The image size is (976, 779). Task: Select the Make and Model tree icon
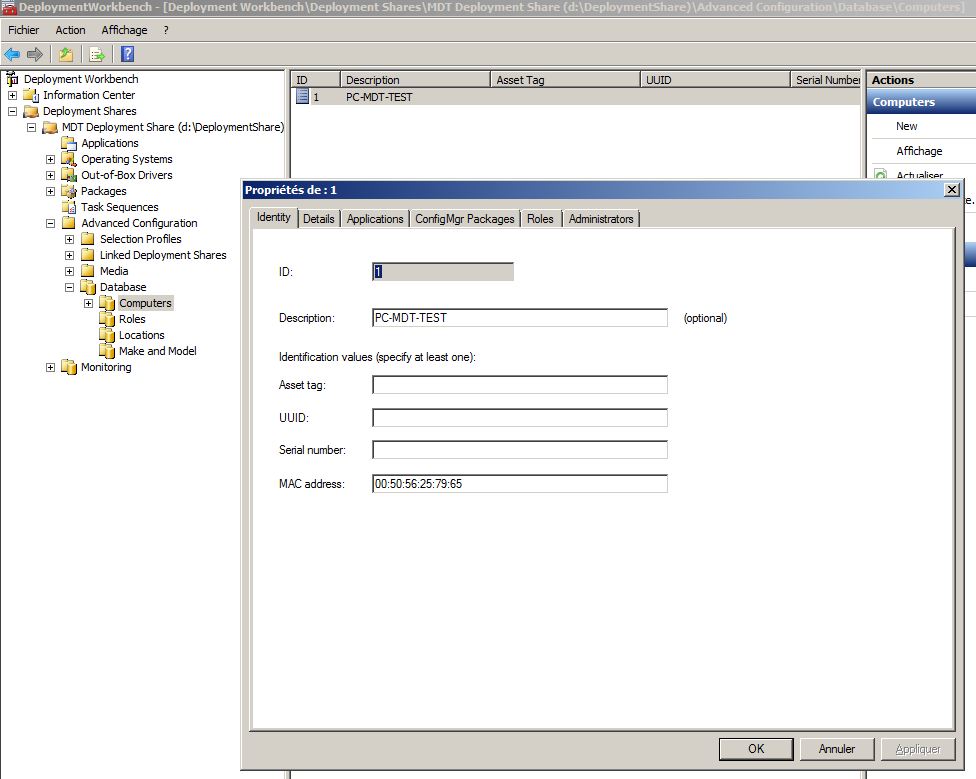tap(107, 351)
